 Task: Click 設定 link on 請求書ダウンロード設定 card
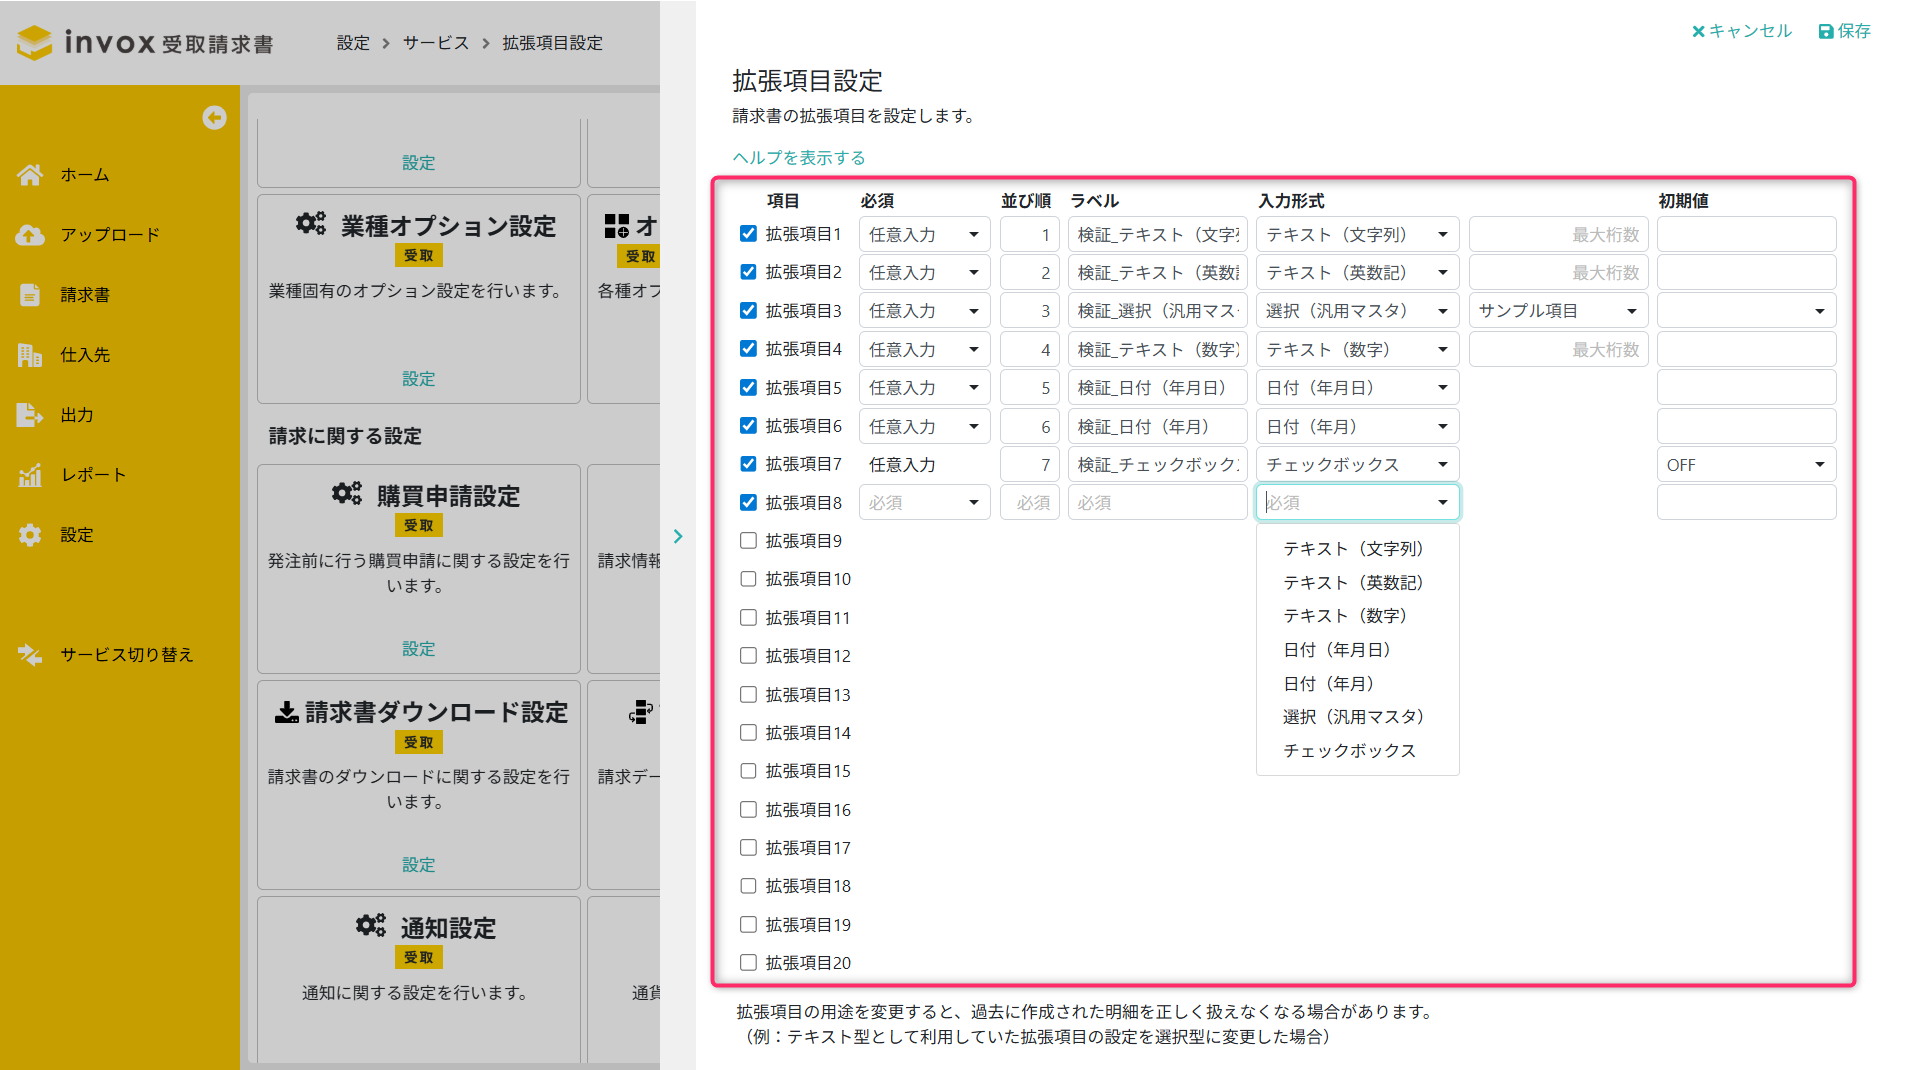coord(419,865)
